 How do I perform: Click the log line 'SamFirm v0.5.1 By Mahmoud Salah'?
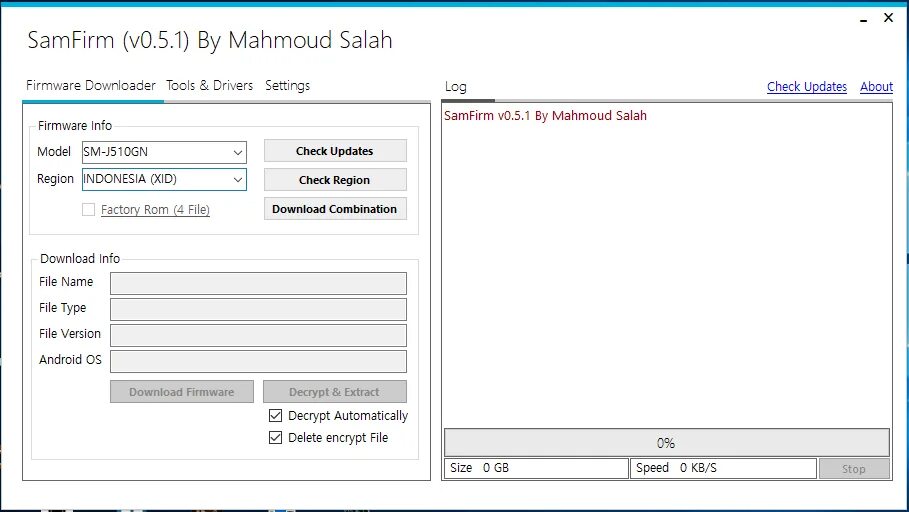click(545, 115)
